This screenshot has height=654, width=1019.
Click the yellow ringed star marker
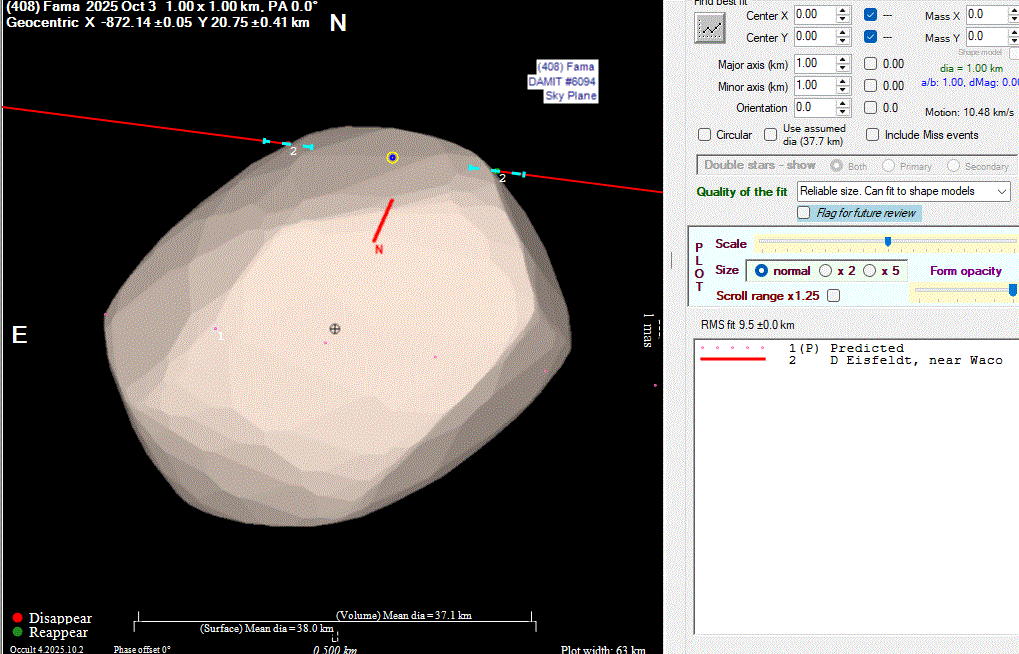coord(393,157)
